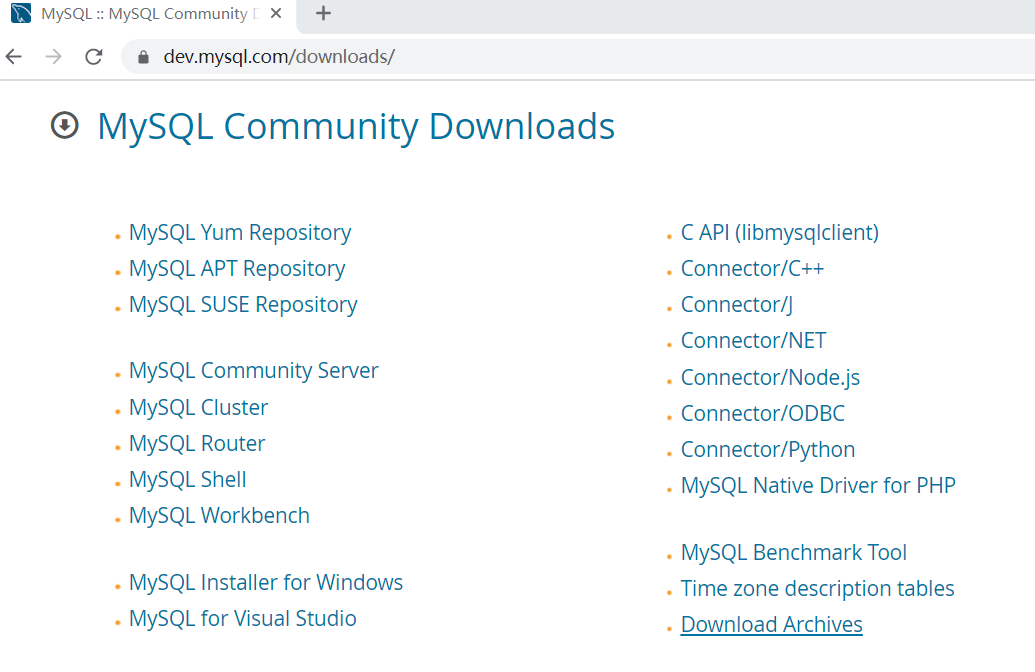This screenshot has width=1035, height=672.
Task: Click the Connector/J download link
Action: [736, 304]
